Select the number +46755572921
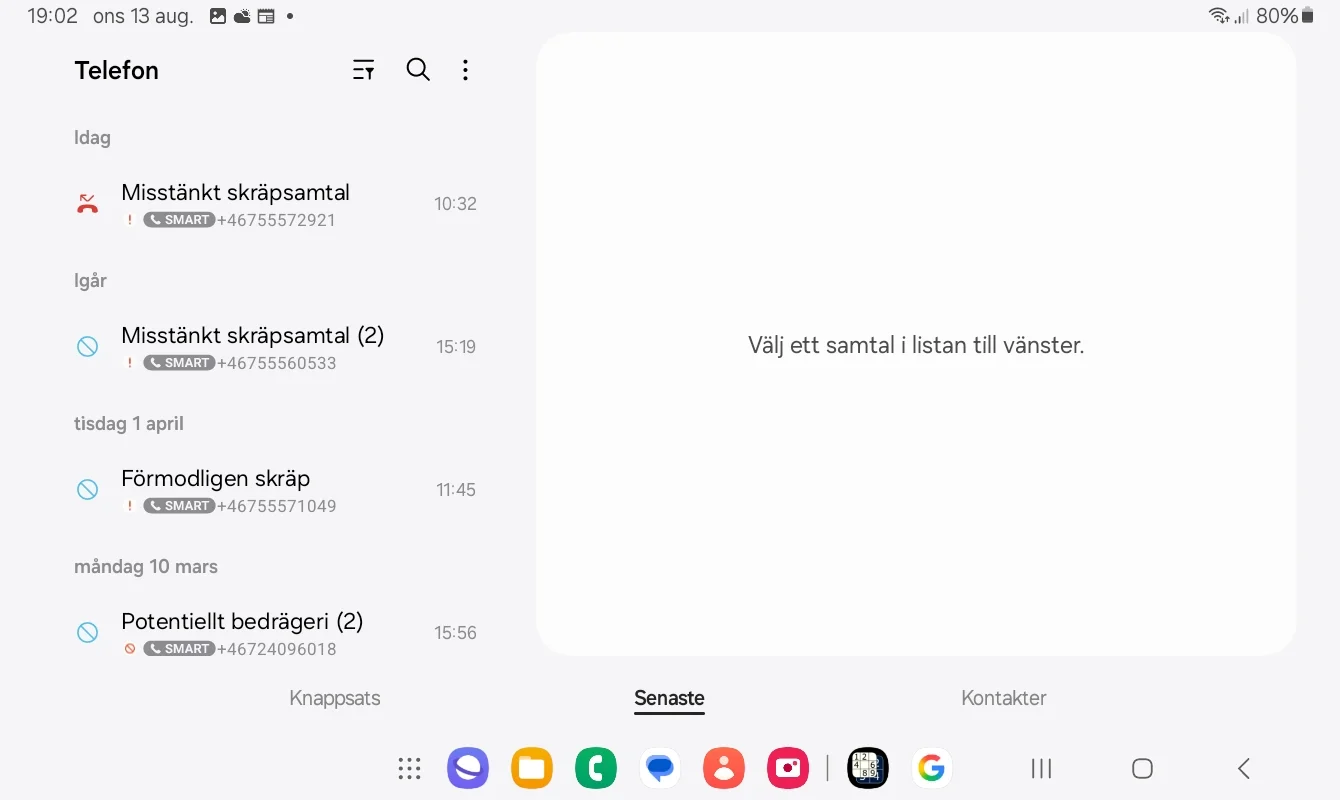Screen dimensions: 1340x800 click(276, 220)
